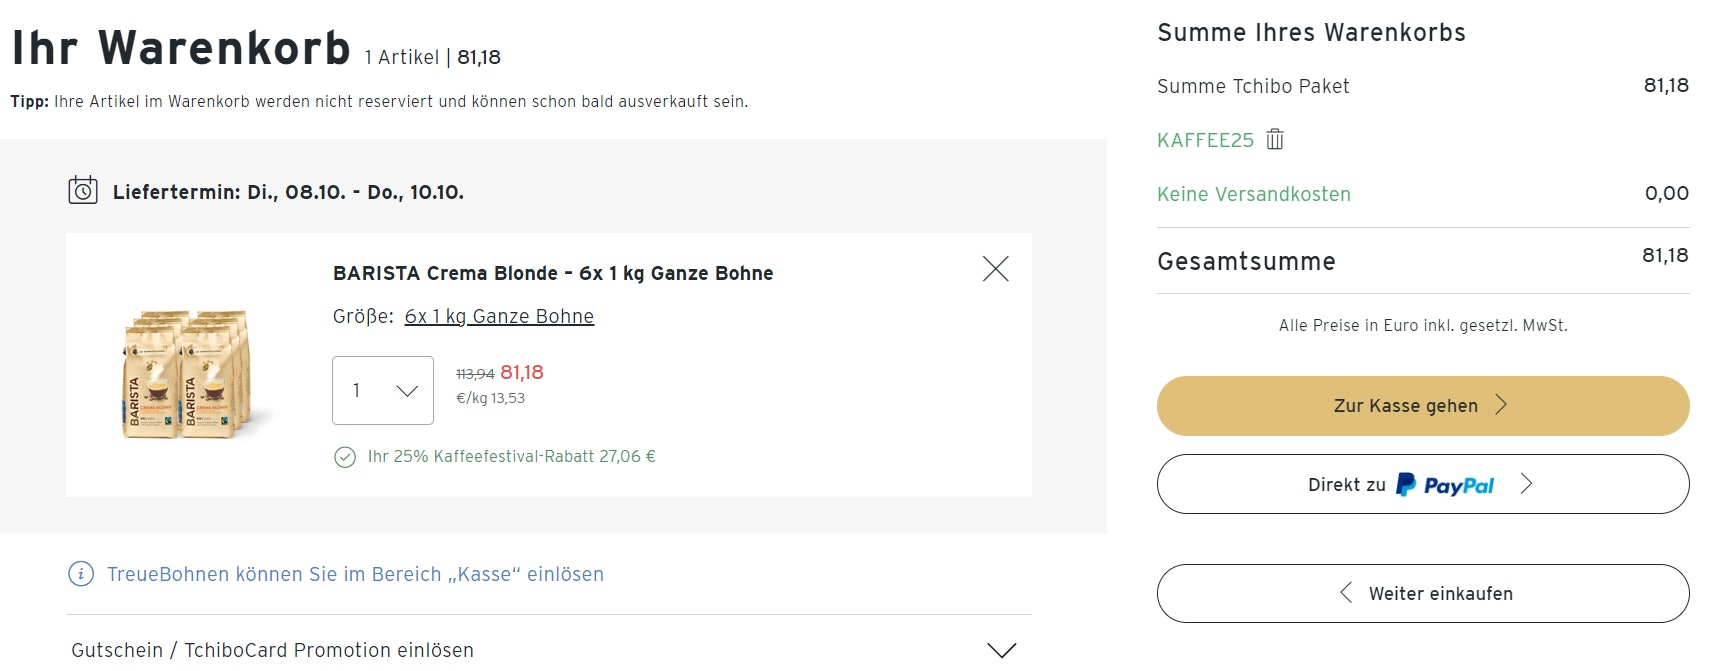
Task: Expand the Gutschein / TchiboCard section chevron
Action: coord(1001,651)
